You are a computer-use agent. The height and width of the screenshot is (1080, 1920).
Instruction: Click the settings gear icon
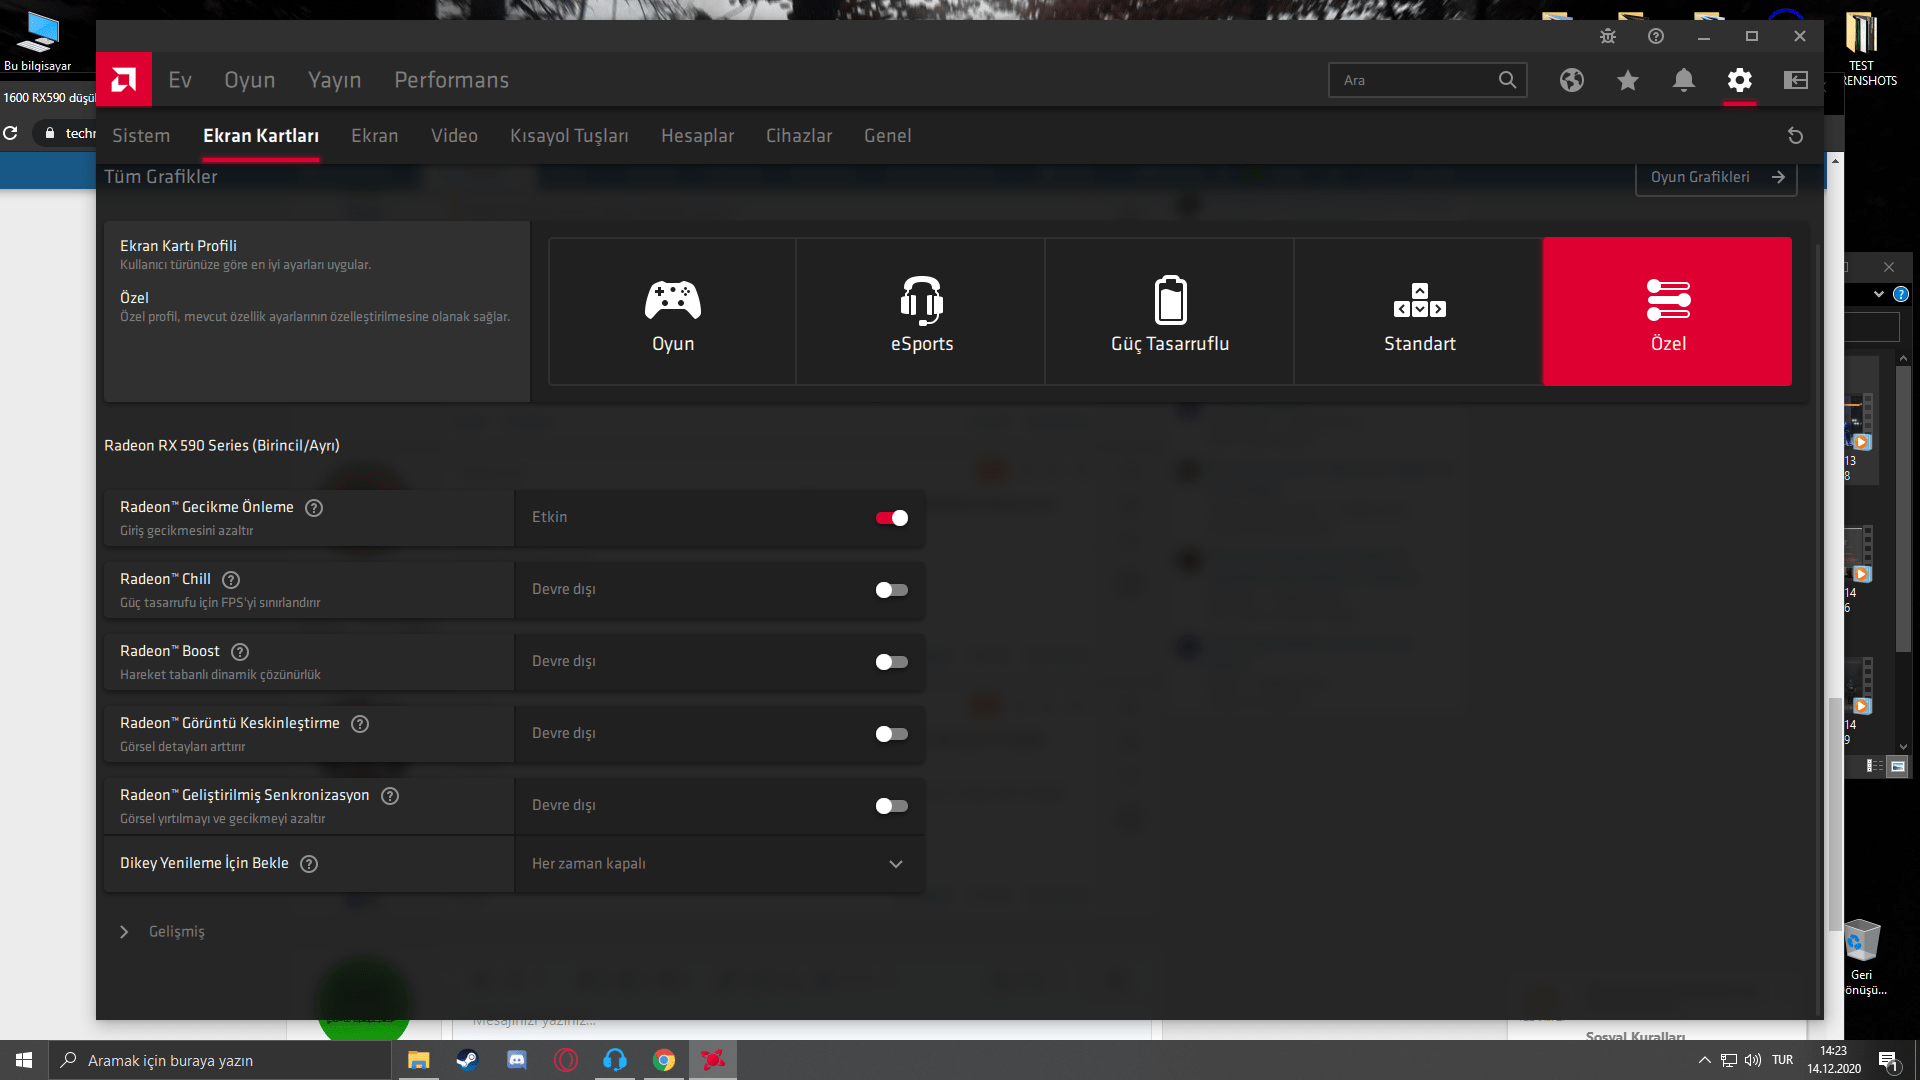1740,80
